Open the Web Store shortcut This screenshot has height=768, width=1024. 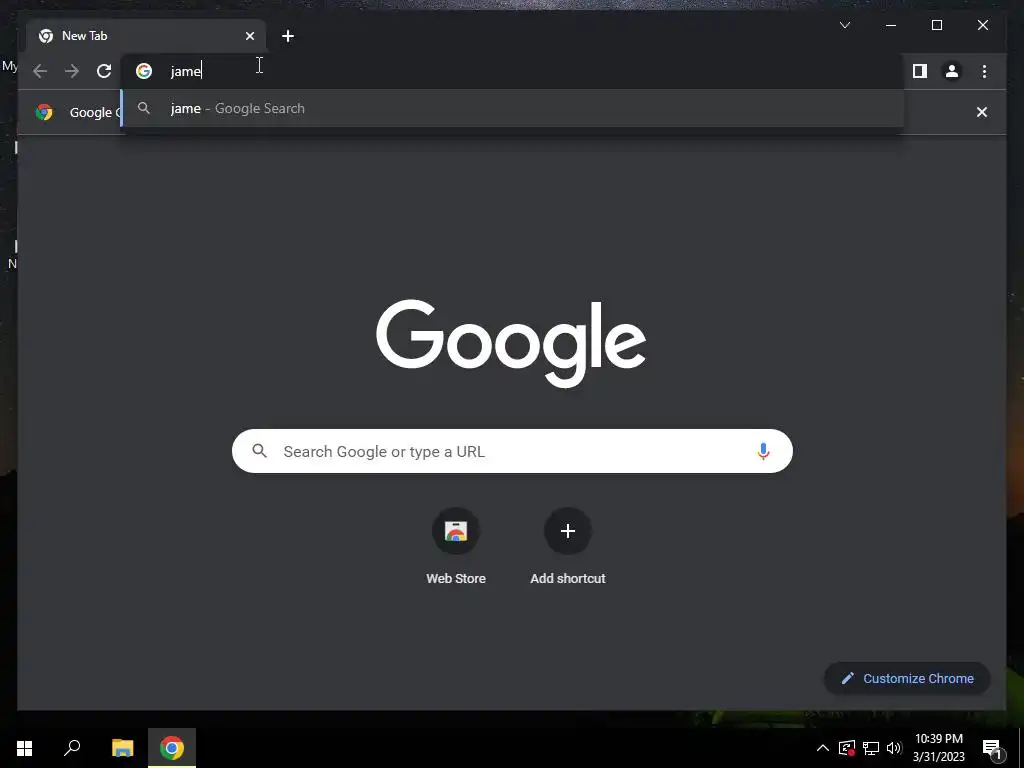point(456,547)
